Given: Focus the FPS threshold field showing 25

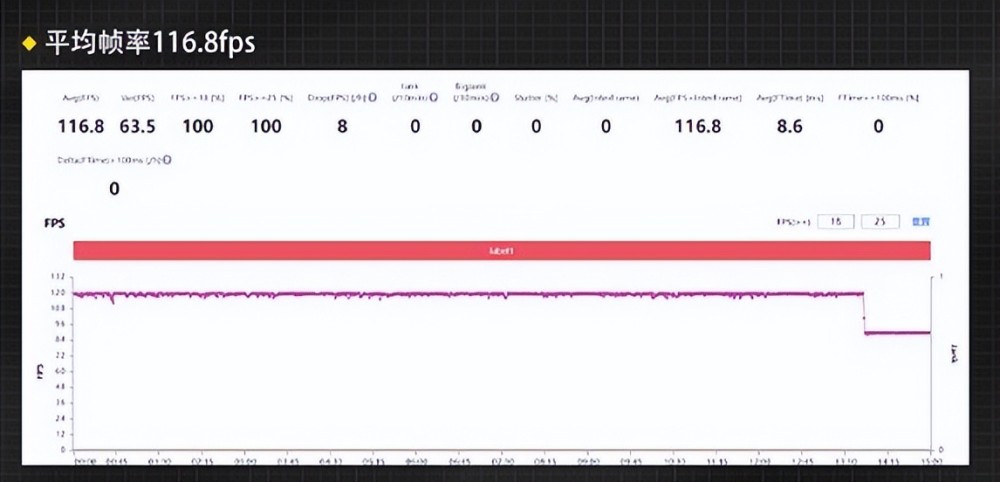Looking at the screenshot, I should tap(880, 222).
